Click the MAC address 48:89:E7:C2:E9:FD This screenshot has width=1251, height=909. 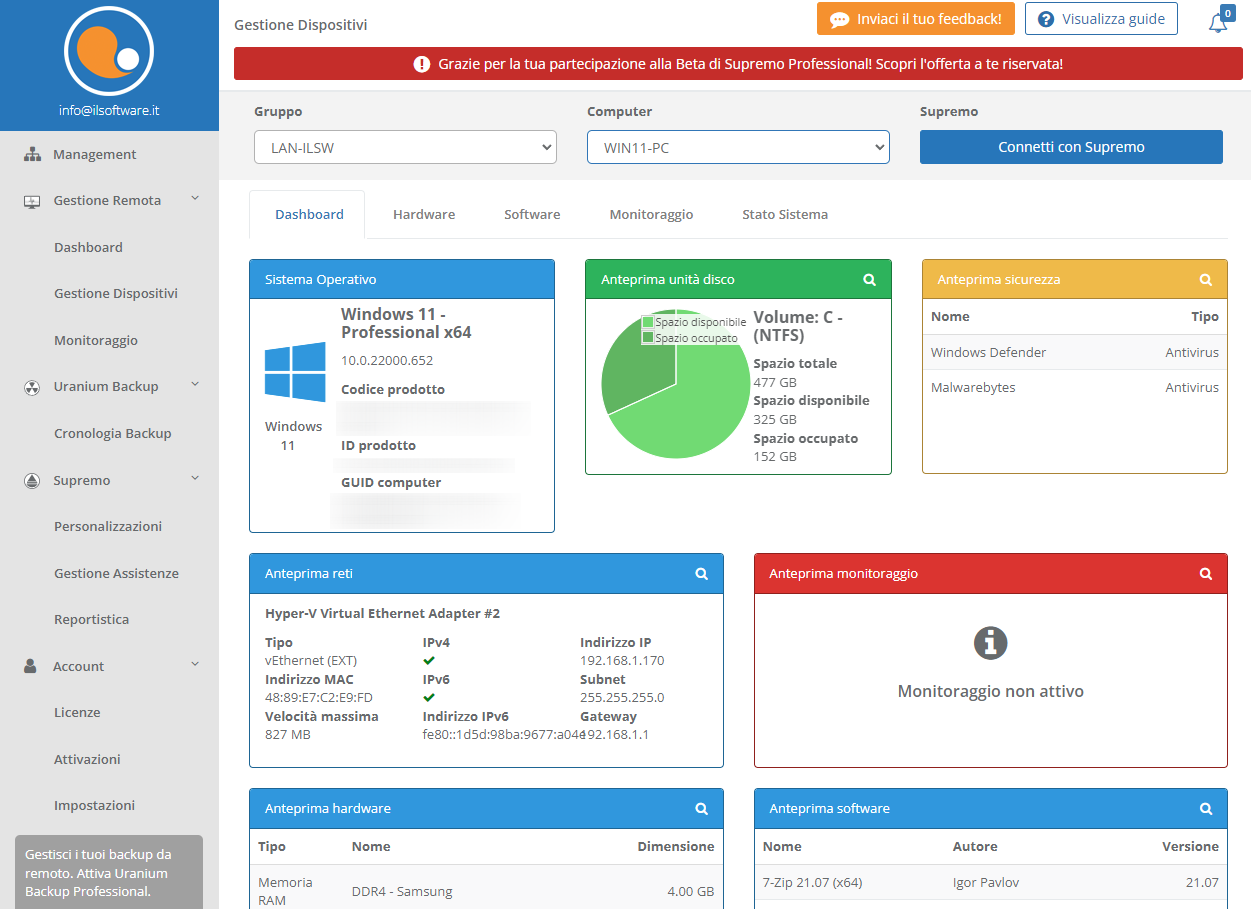tap(319, 698)
